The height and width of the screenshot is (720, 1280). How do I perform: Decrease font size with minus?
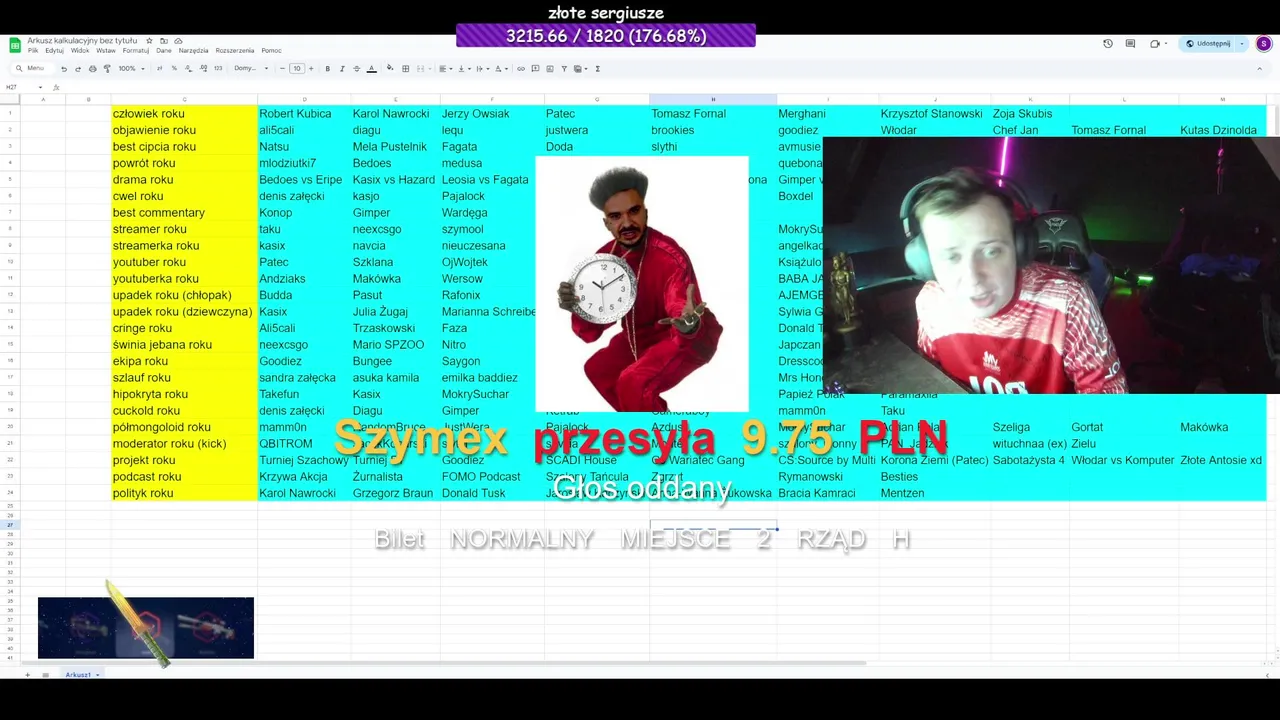[x=283, y=69]
